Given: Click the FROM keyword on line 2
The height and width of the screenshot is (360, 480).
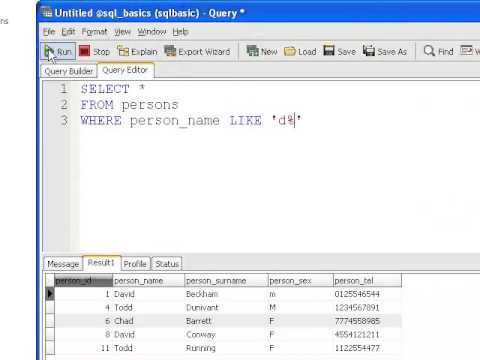Looking at the screenshot, I should click(x=97, y=105).
